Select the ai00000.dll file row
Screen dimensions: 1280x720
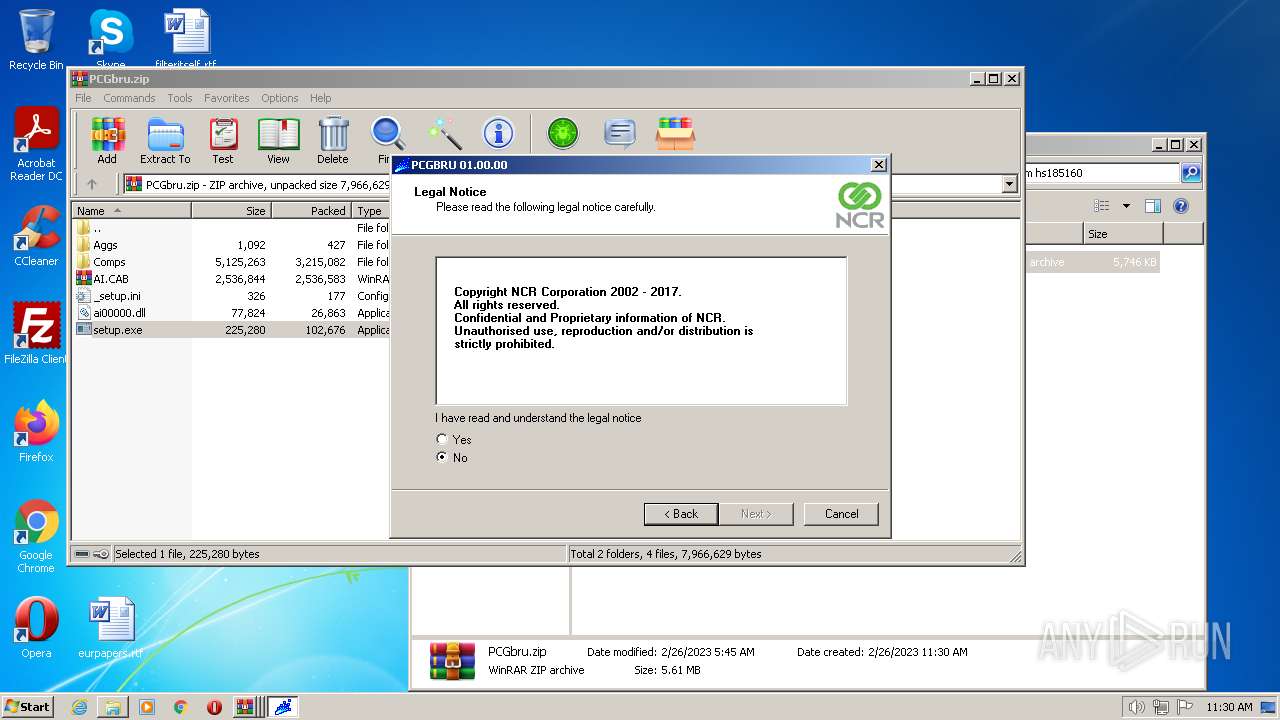point(232,313)
